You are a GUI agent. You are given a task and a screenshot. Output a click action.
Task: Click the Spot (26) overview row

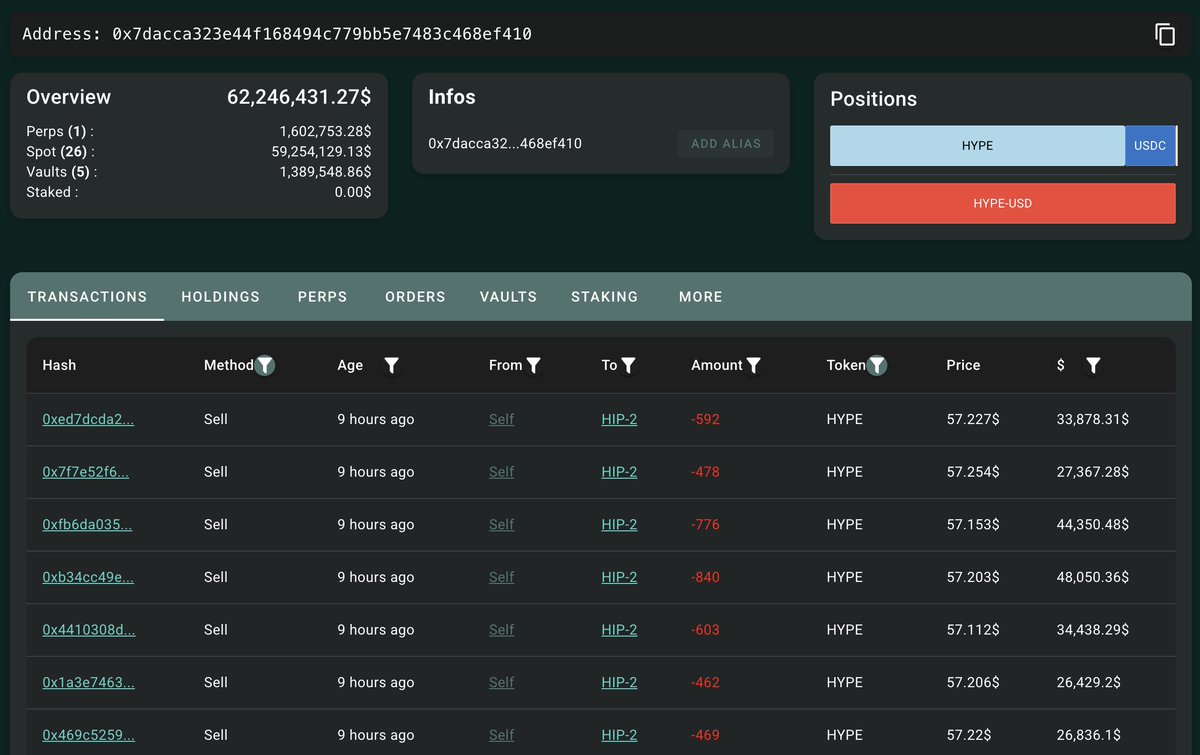pyautogui.click(x=199, y=152)
